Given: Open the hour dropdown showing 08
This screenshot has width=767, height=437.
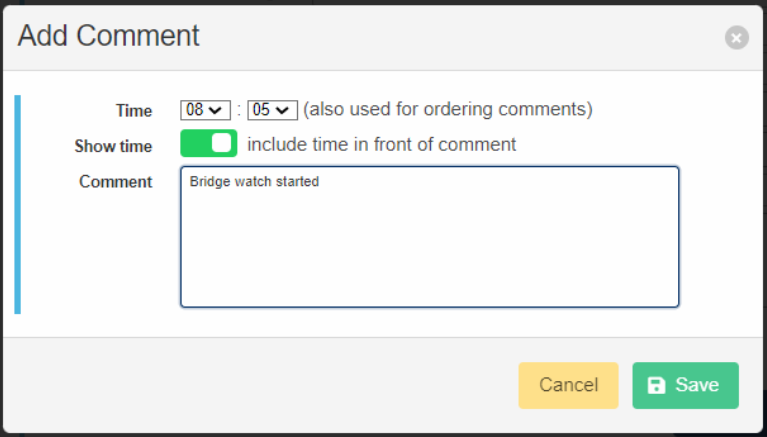Looking at the screenshot, I should pos(205,110).
